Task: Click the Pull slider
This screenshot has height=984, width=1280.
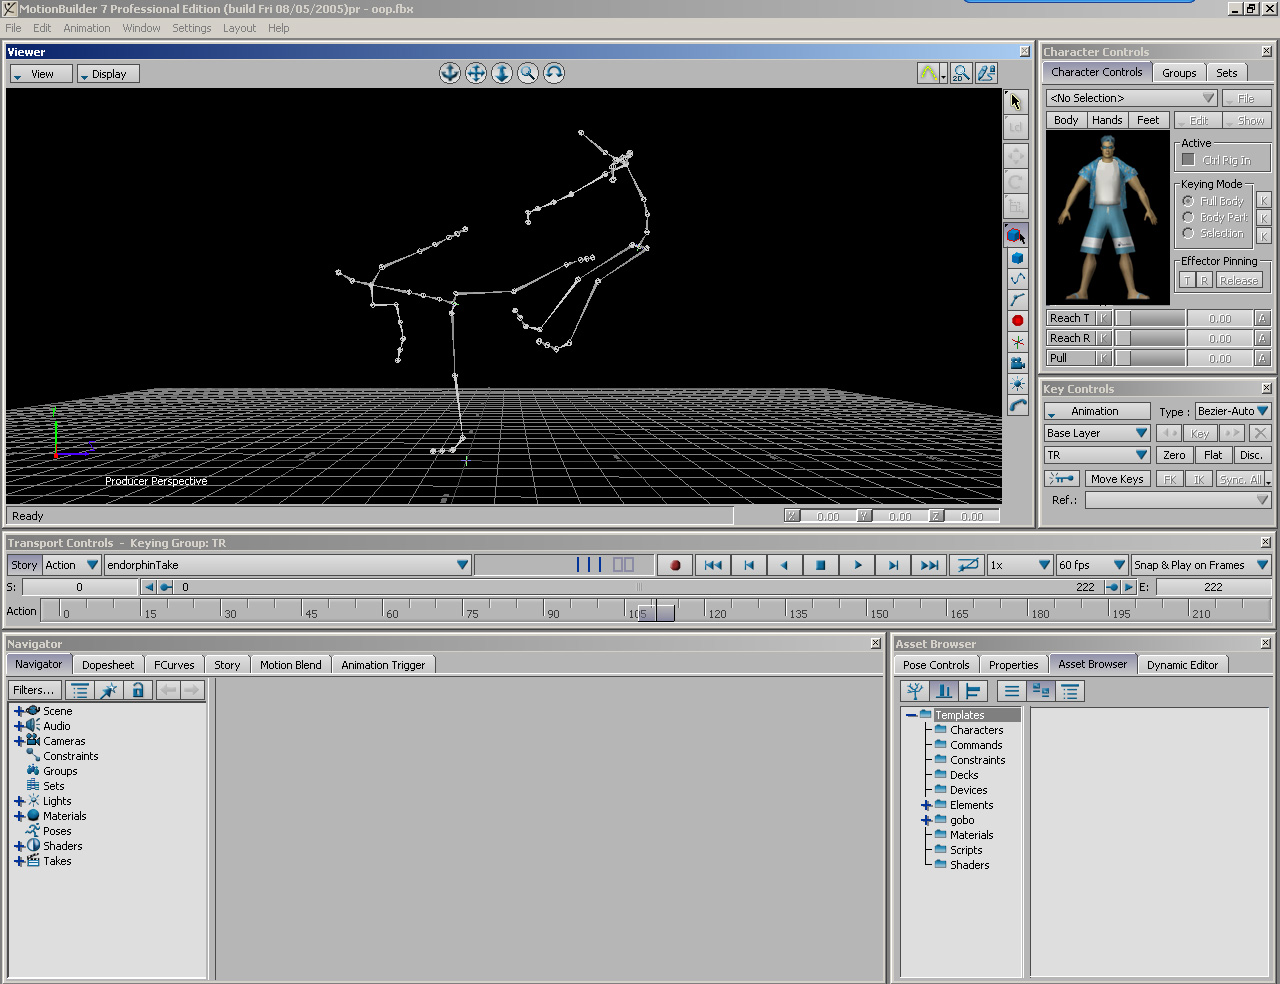Action: (1150, 358)
